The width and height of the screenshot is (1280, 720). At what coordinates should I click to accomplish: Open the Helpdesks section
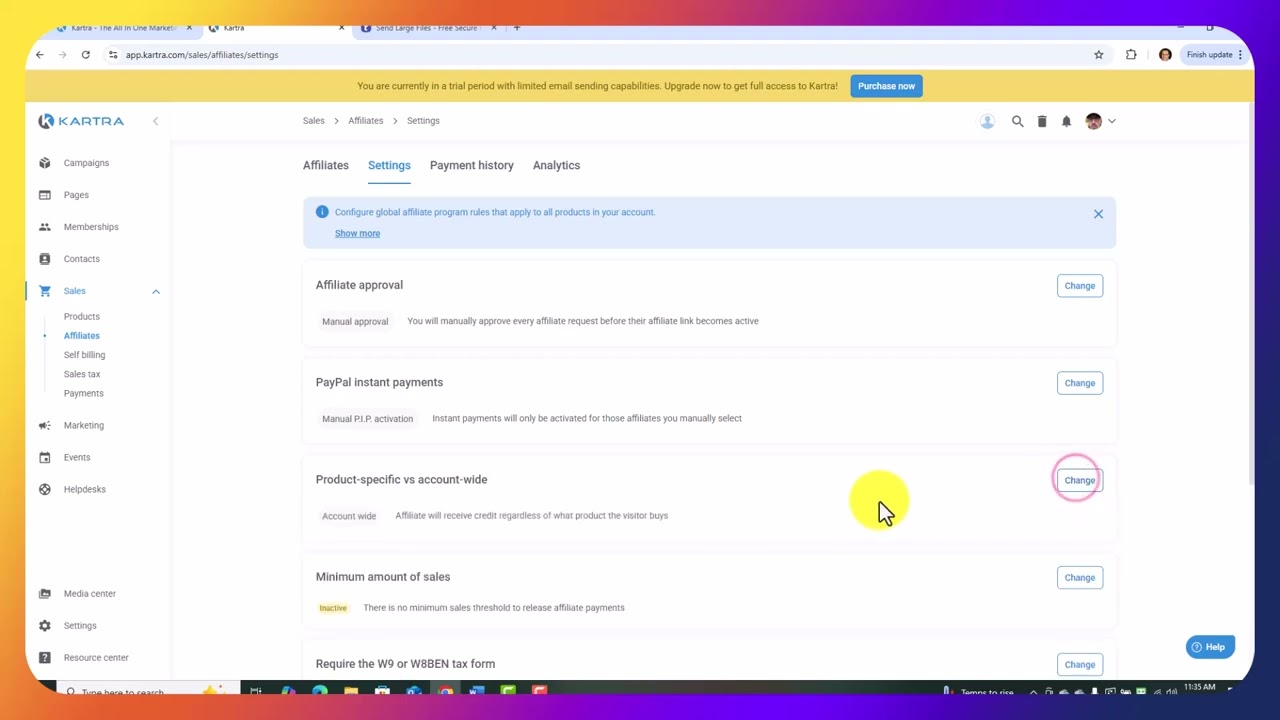click(84, 489)
